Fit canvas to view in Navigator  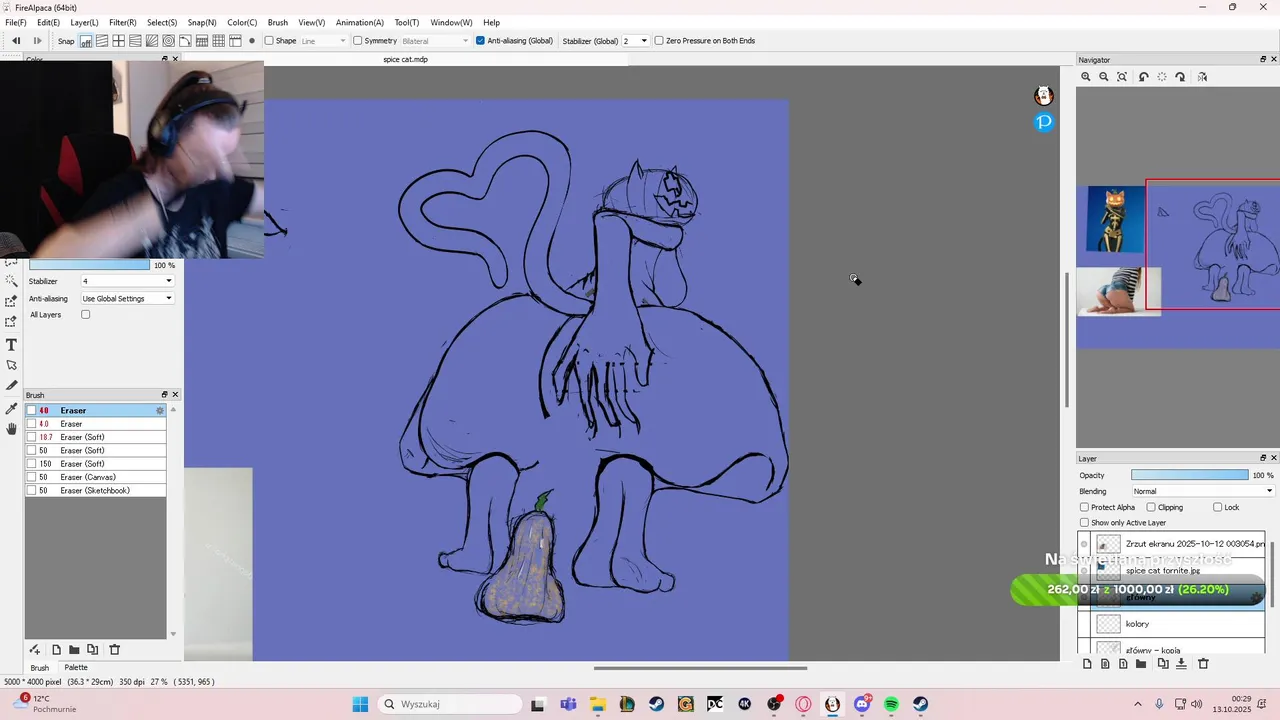click(x=1122, y=77)
